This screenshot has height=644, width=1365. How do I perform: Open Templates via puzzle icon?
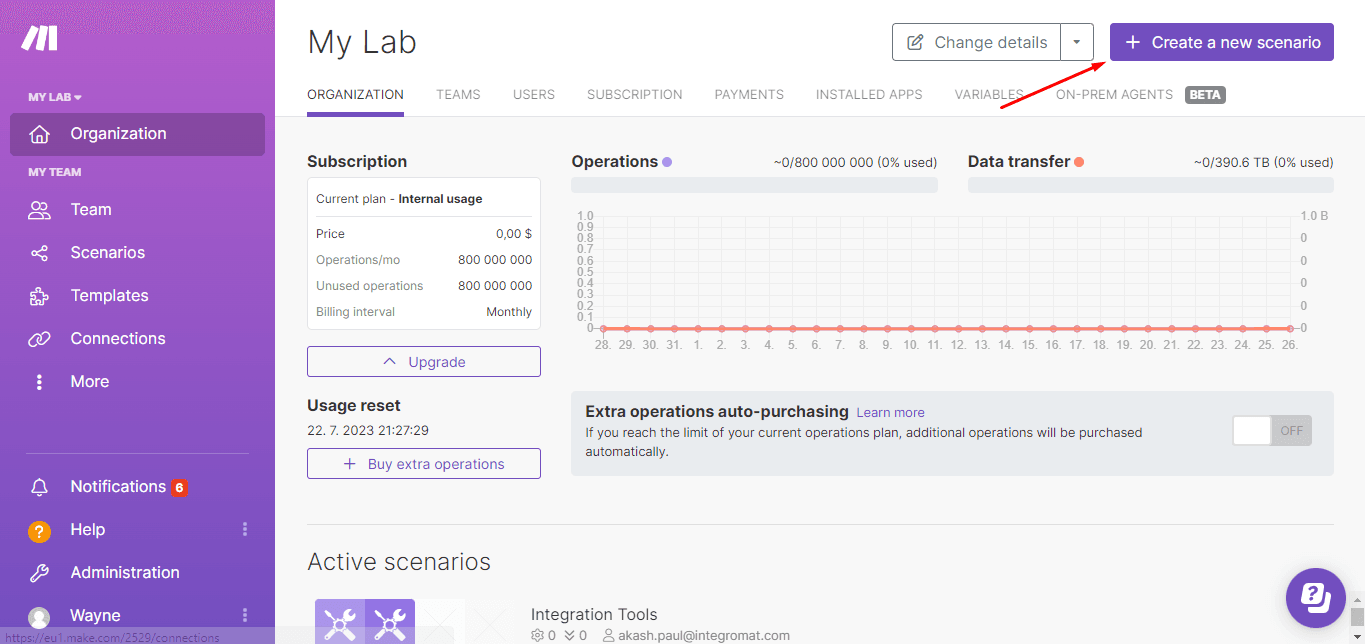40,296
